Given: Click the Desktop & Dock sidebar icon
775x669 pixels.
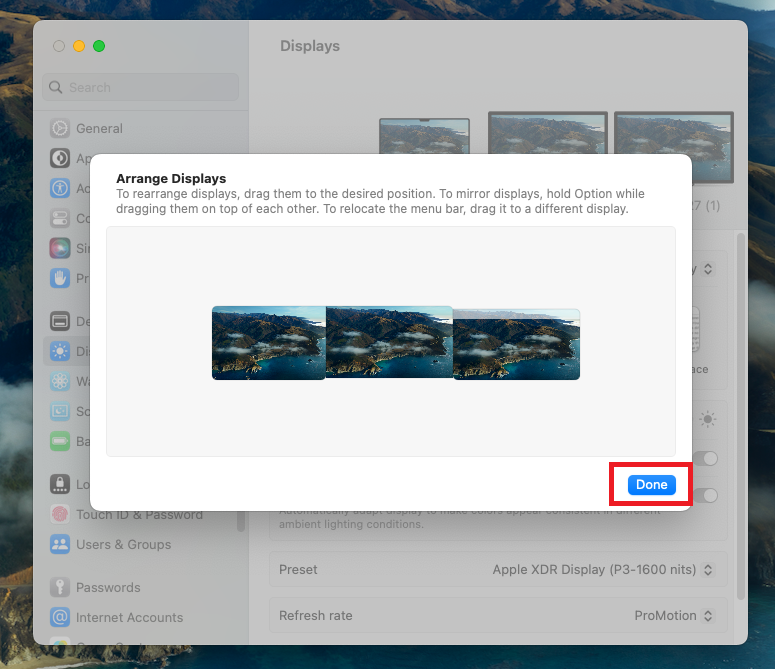Looking at the screenshot, I should coord(60,321).
